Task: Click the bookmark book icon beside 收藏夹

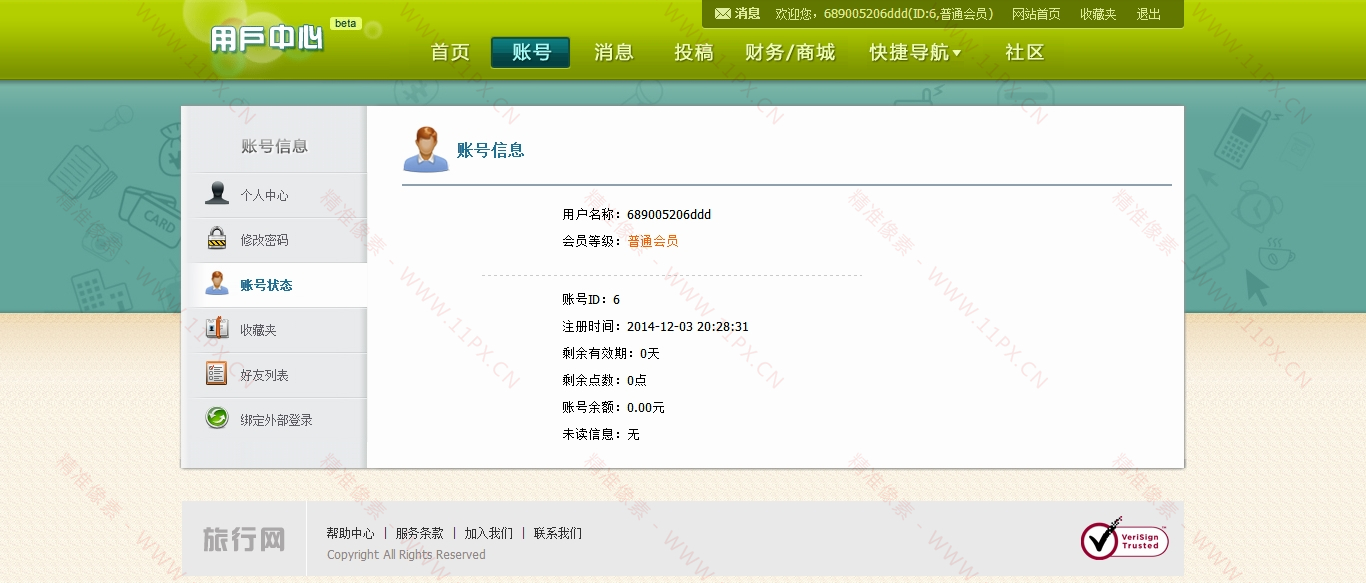Action: (x=217, y=329)
